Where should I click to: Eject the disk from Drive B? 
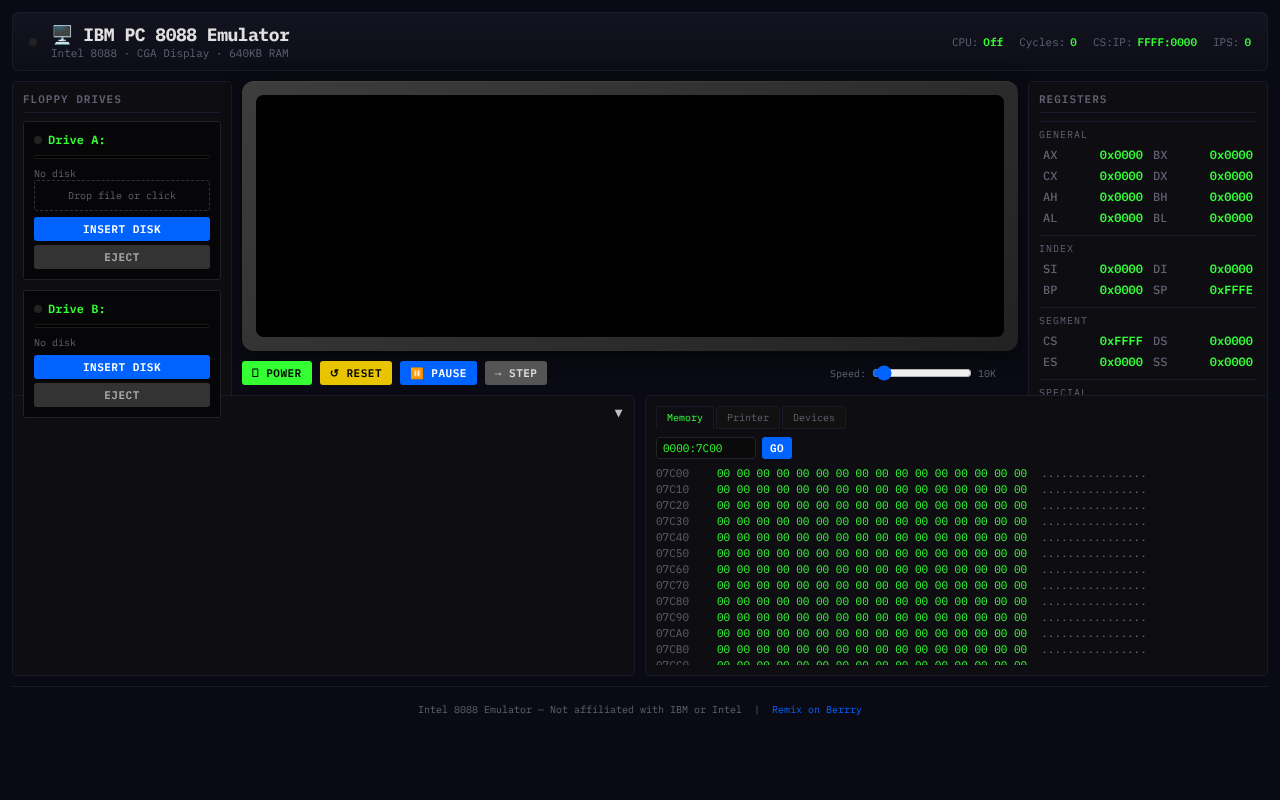coord(121,395)
